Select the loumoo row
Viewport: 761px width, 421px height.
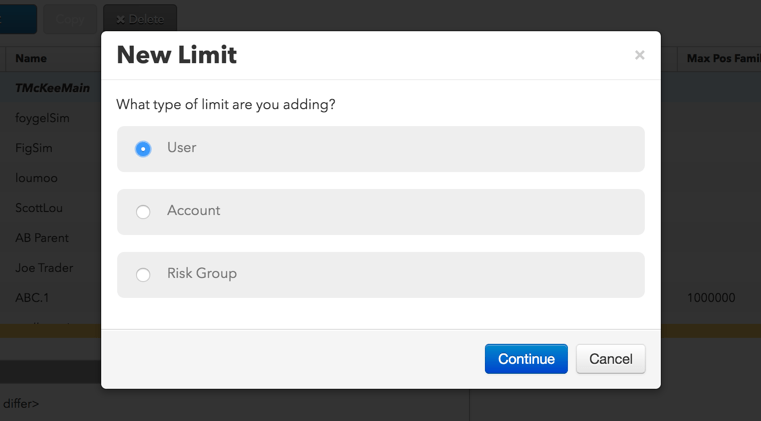[x=50, y=178]
